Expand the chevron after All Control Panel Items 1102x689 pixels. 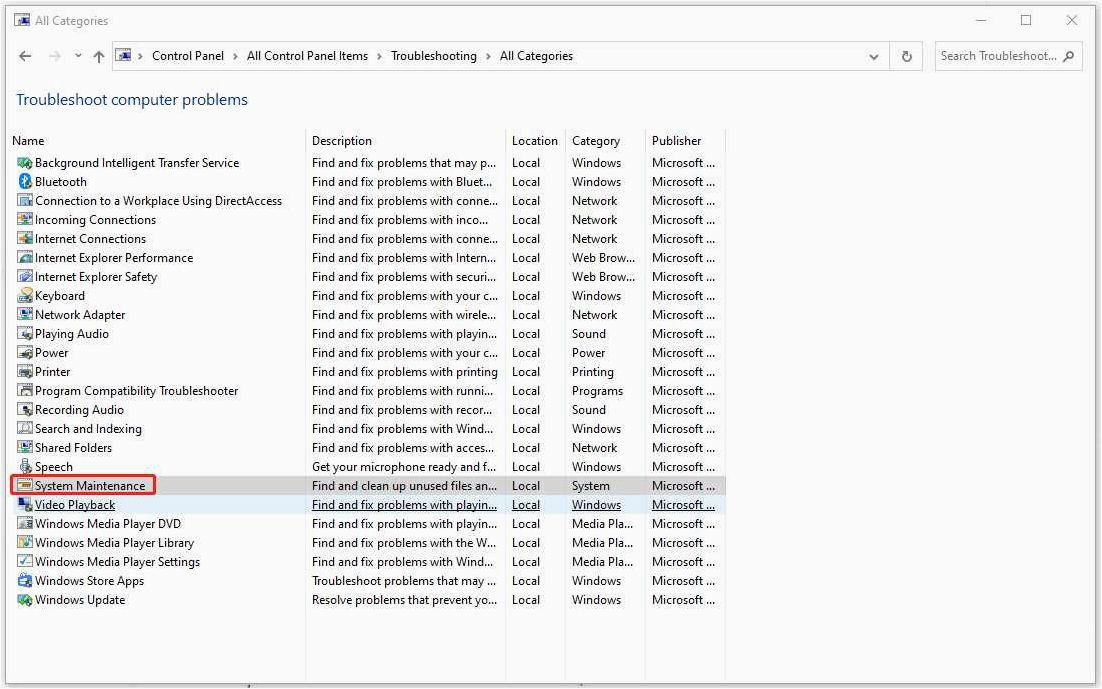380,56
